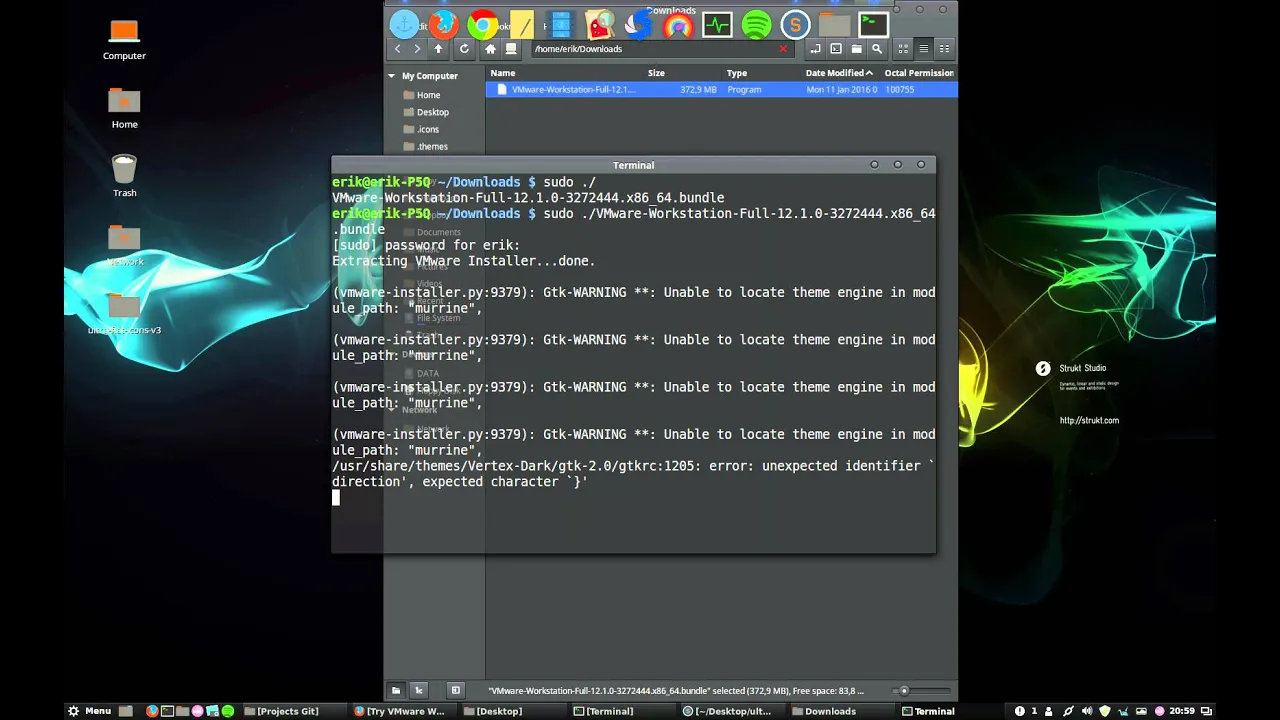Open the taskbar Menu button
The image size is (1280, 720).
[89, 711]
